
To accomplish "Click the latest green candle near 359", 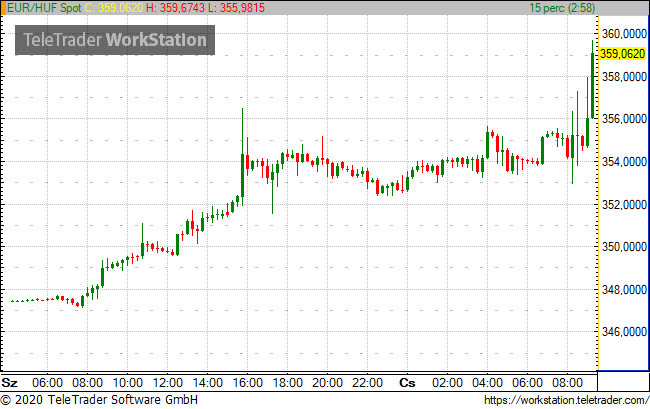I will click(592, 79).
